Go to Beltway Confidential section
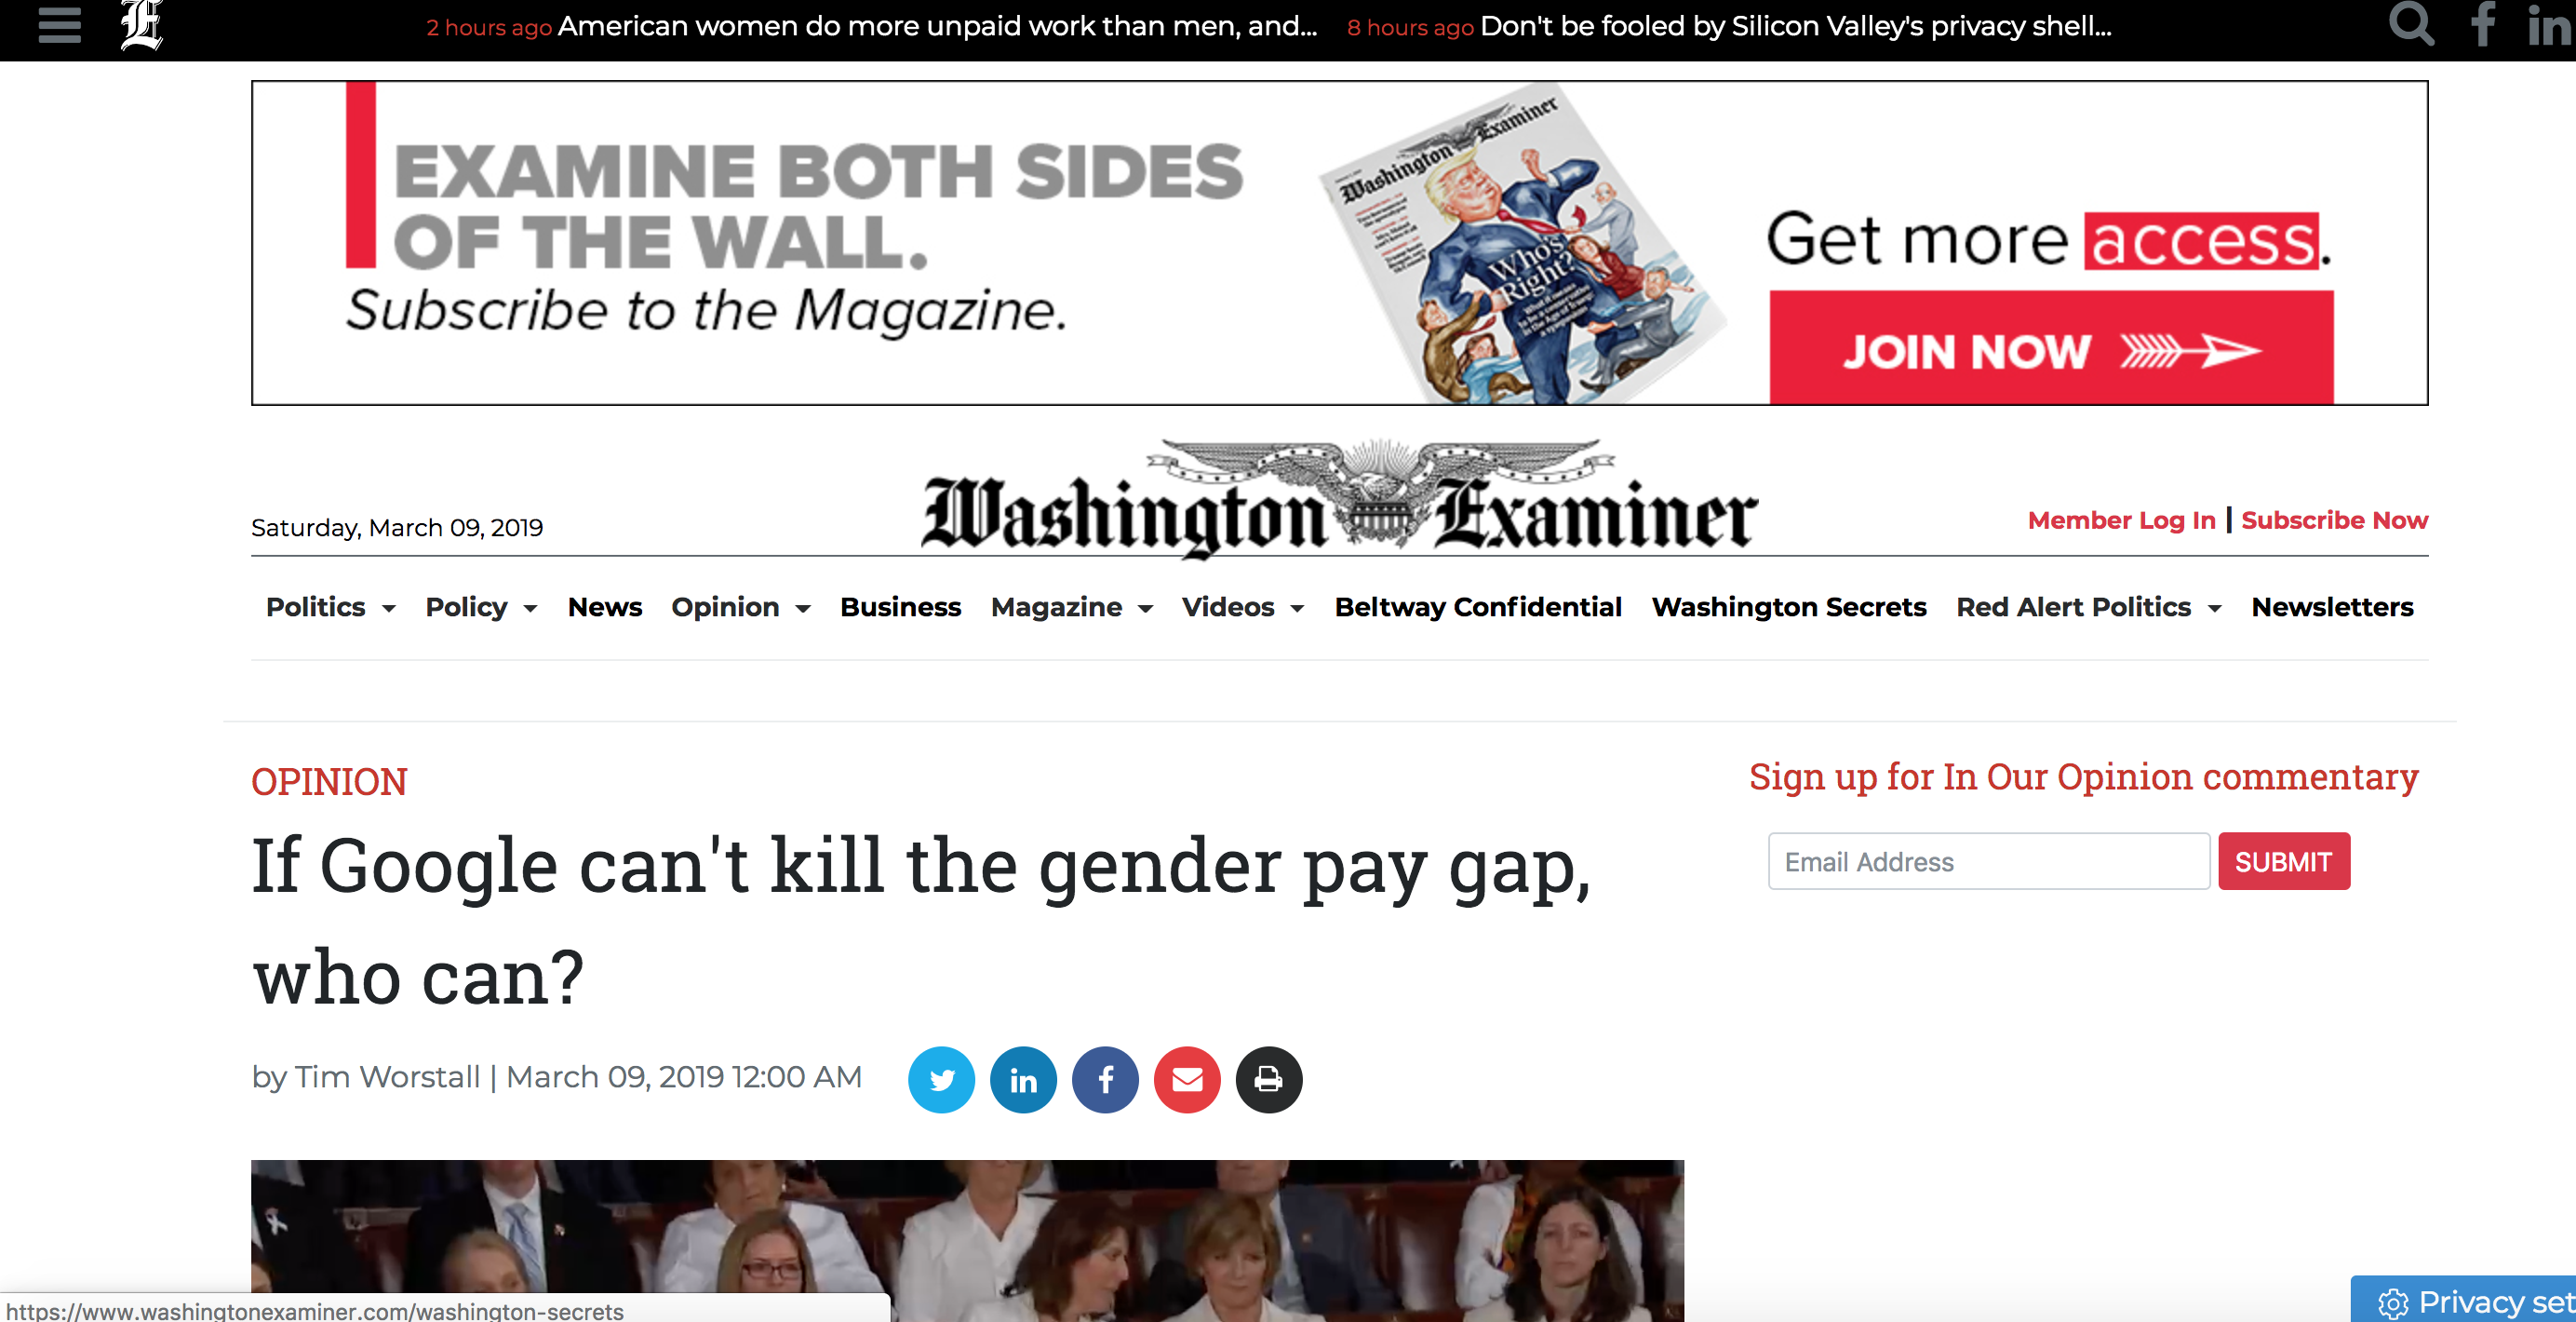 point(1478,607)
